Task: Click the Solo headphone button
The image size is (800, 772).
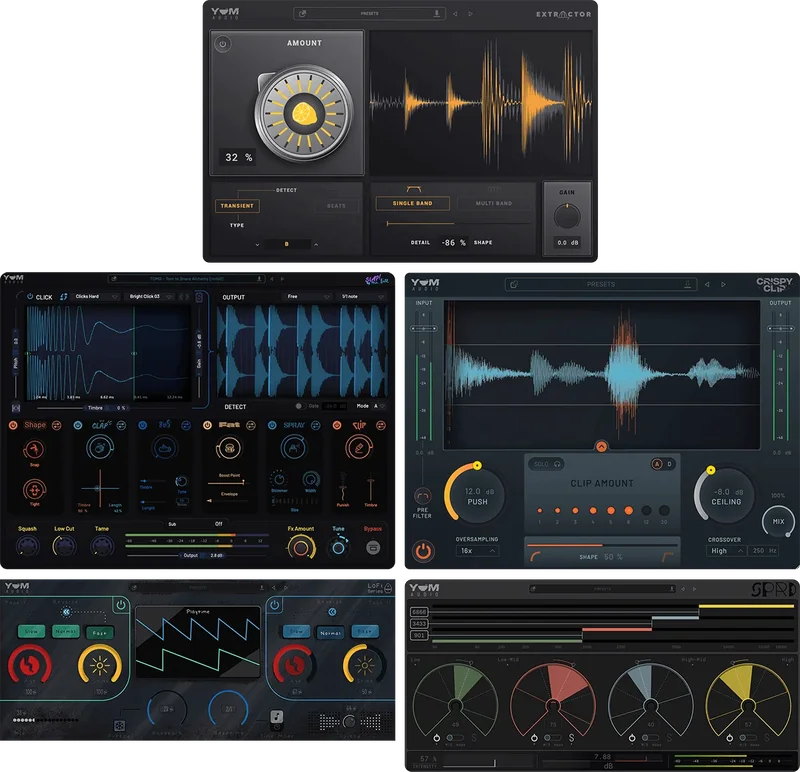Action: click(x=548, y=464)
